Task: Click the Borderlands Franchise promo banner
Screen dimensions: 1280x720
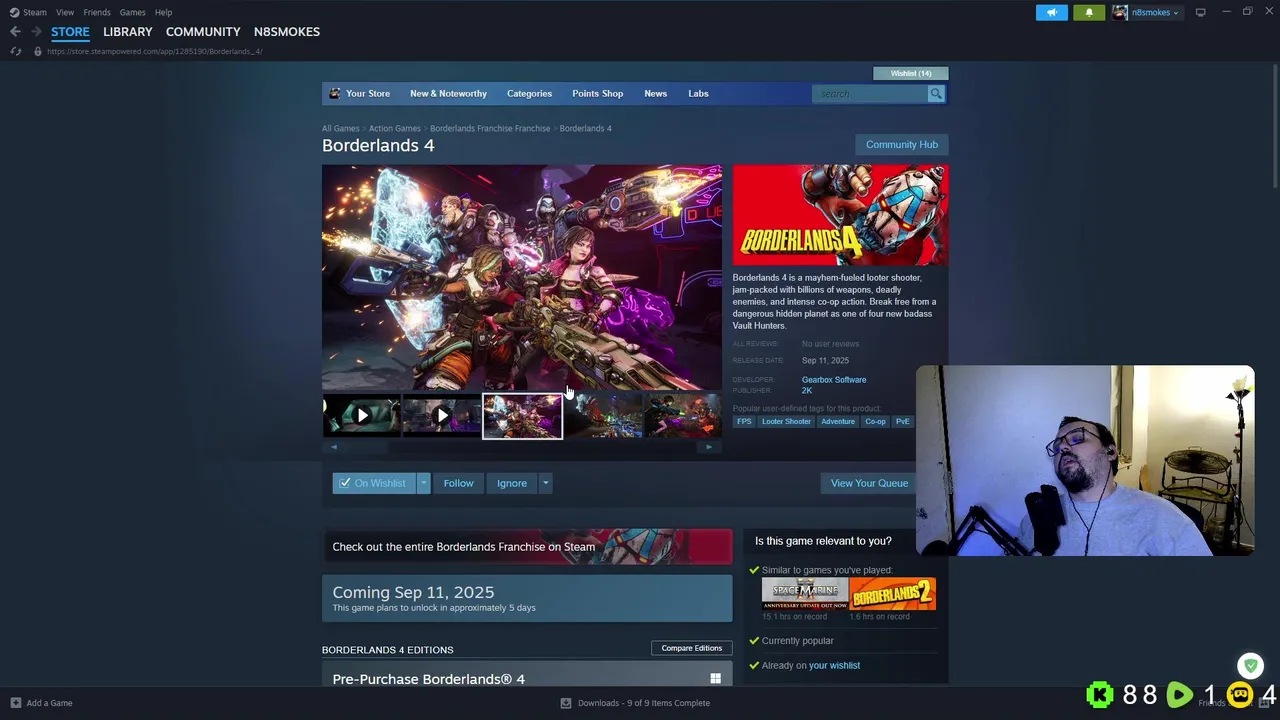Action: (x=527, y=547)
